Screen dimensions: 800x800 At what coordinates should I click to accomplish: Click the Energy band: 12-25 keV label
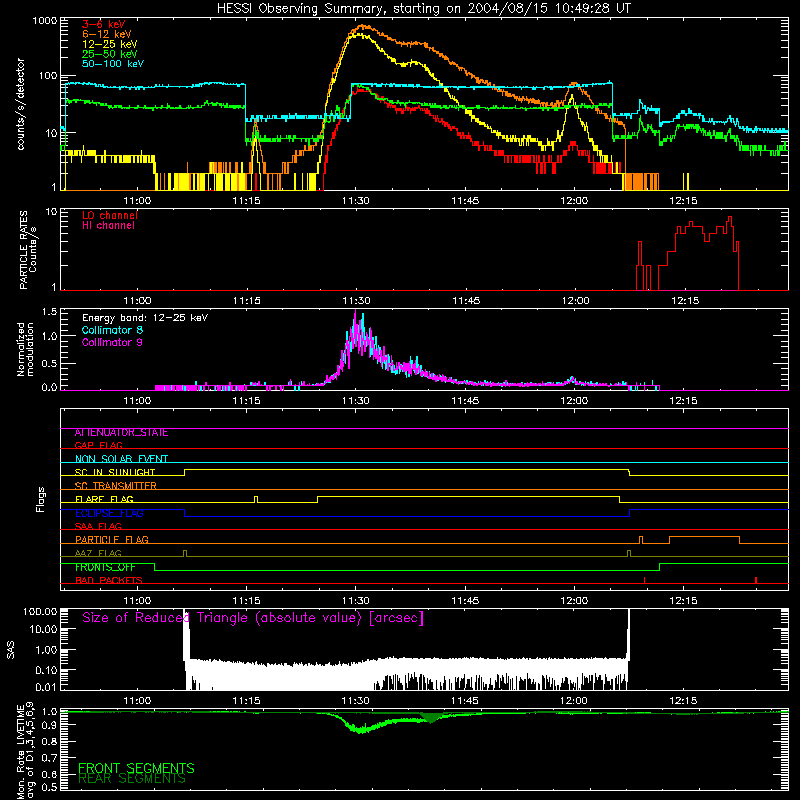pos(144,318)
